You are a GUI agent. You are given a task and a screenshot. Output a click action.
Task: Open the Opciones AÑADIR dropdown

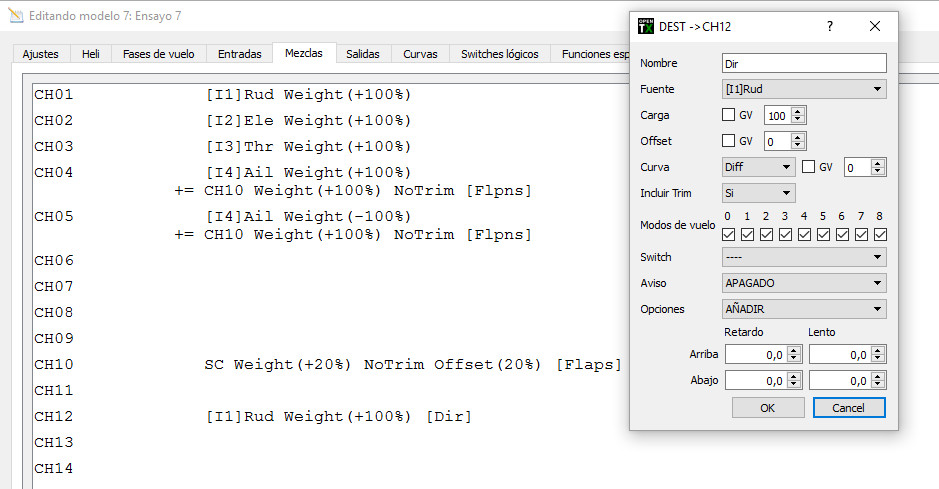coord(804,309)
